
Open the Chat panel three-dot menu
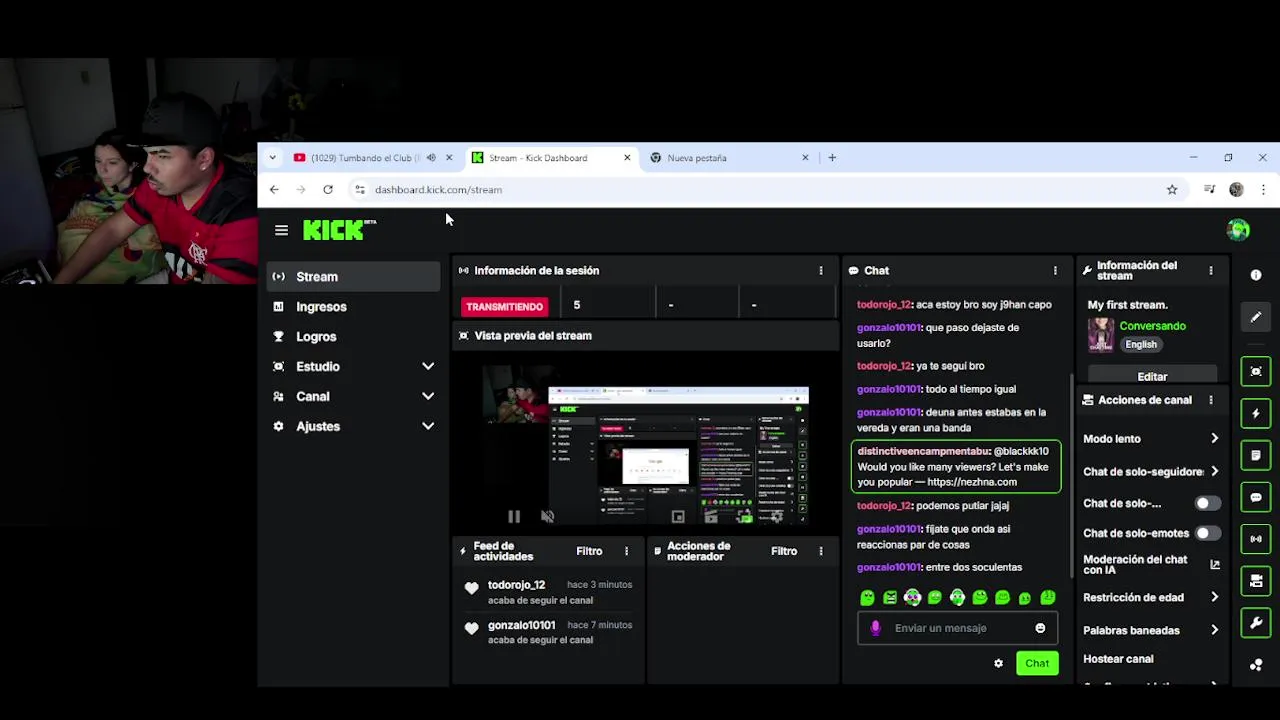pos(1055,270)
